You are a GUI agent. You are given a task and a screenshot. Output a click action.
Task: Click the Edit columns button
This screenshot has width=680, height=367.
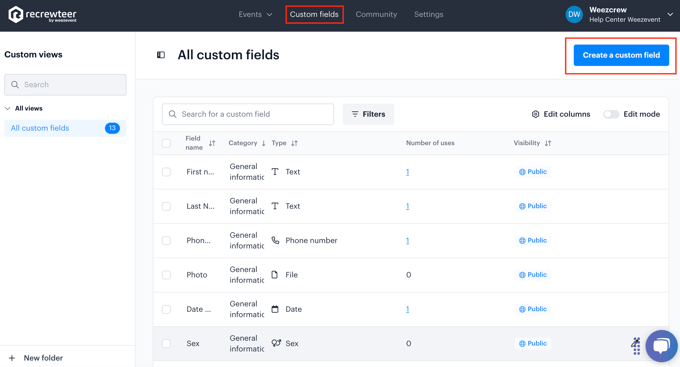(561, 114)
